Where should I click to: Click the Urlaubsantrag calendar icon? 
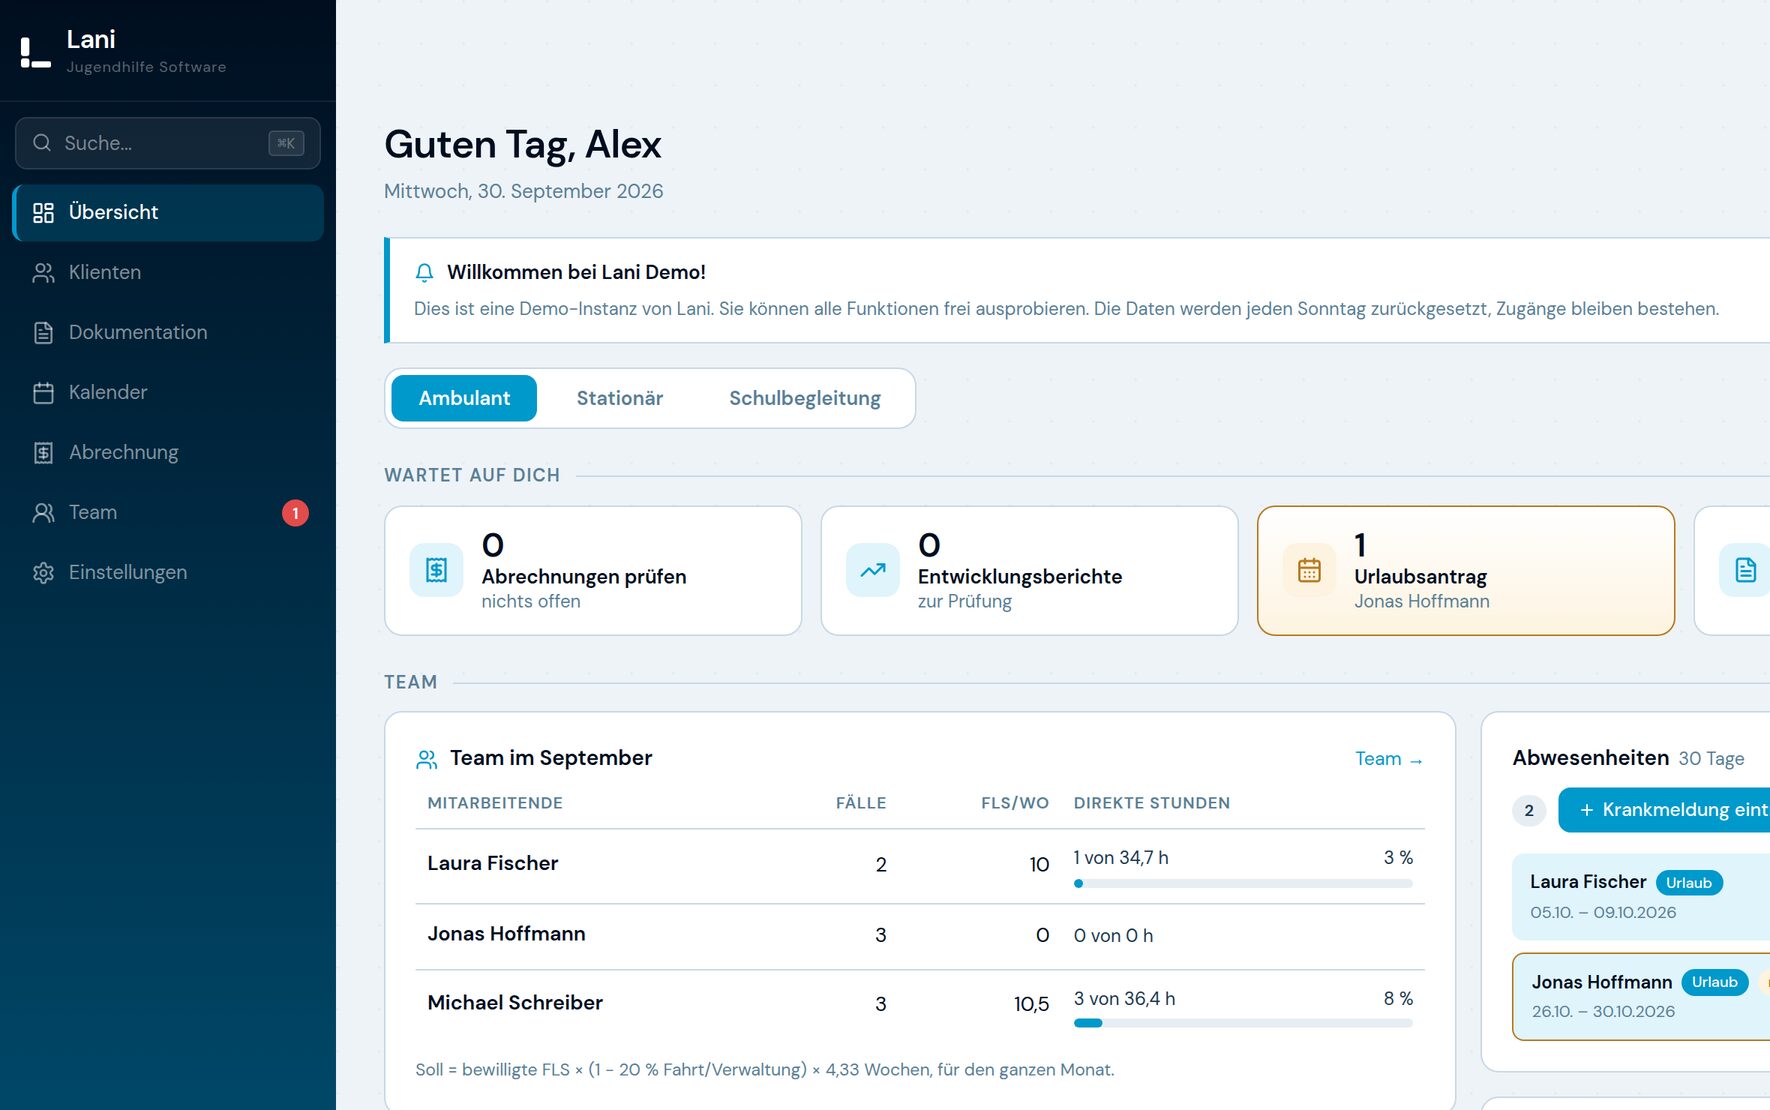pyautogui.click(x=1309, y=570)
